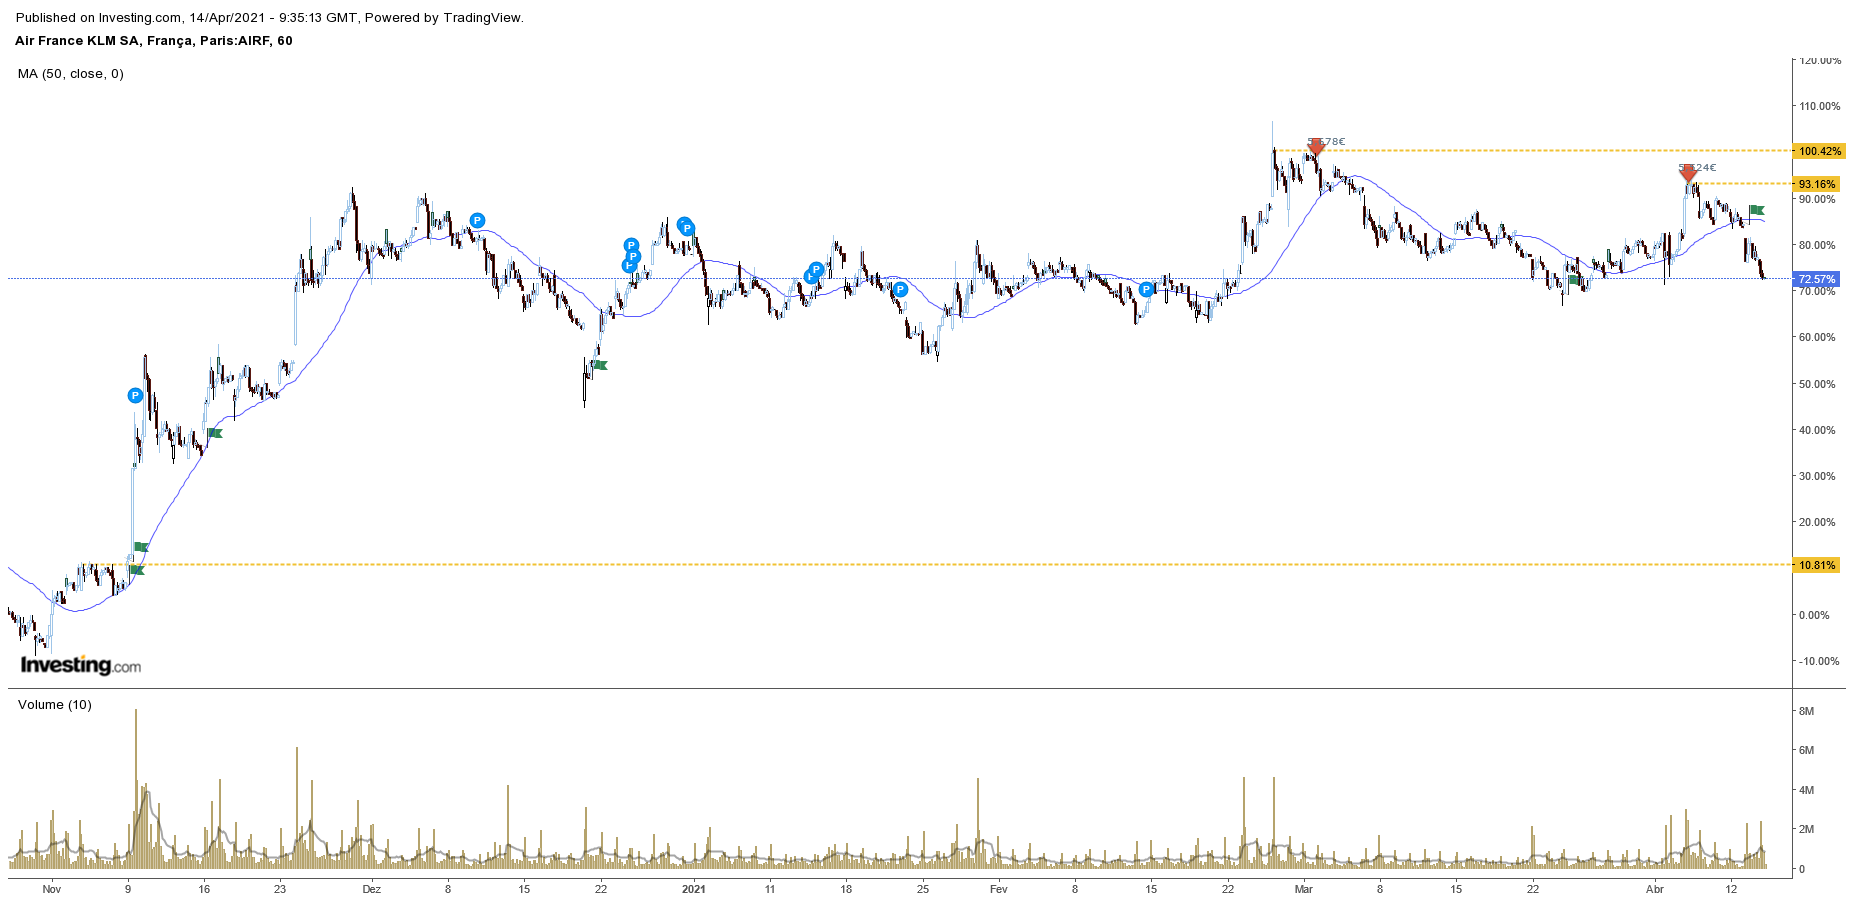
Task: Click the 100.42% yellow price label
Action: click(x=1820, y=151)
